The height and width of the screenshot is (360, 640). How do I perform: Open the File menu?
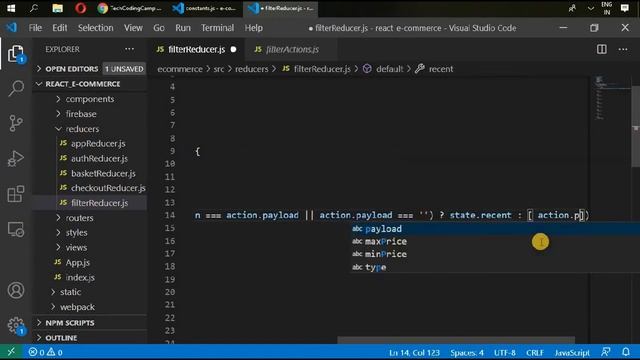35,28
